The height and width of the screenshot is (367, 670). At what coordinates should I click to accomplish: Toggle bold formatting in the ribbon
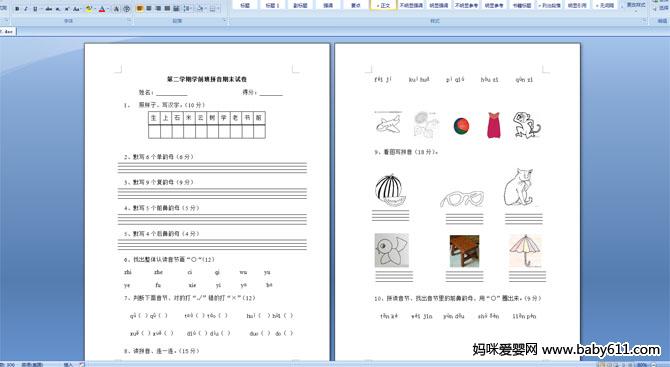tap(17, 9)
